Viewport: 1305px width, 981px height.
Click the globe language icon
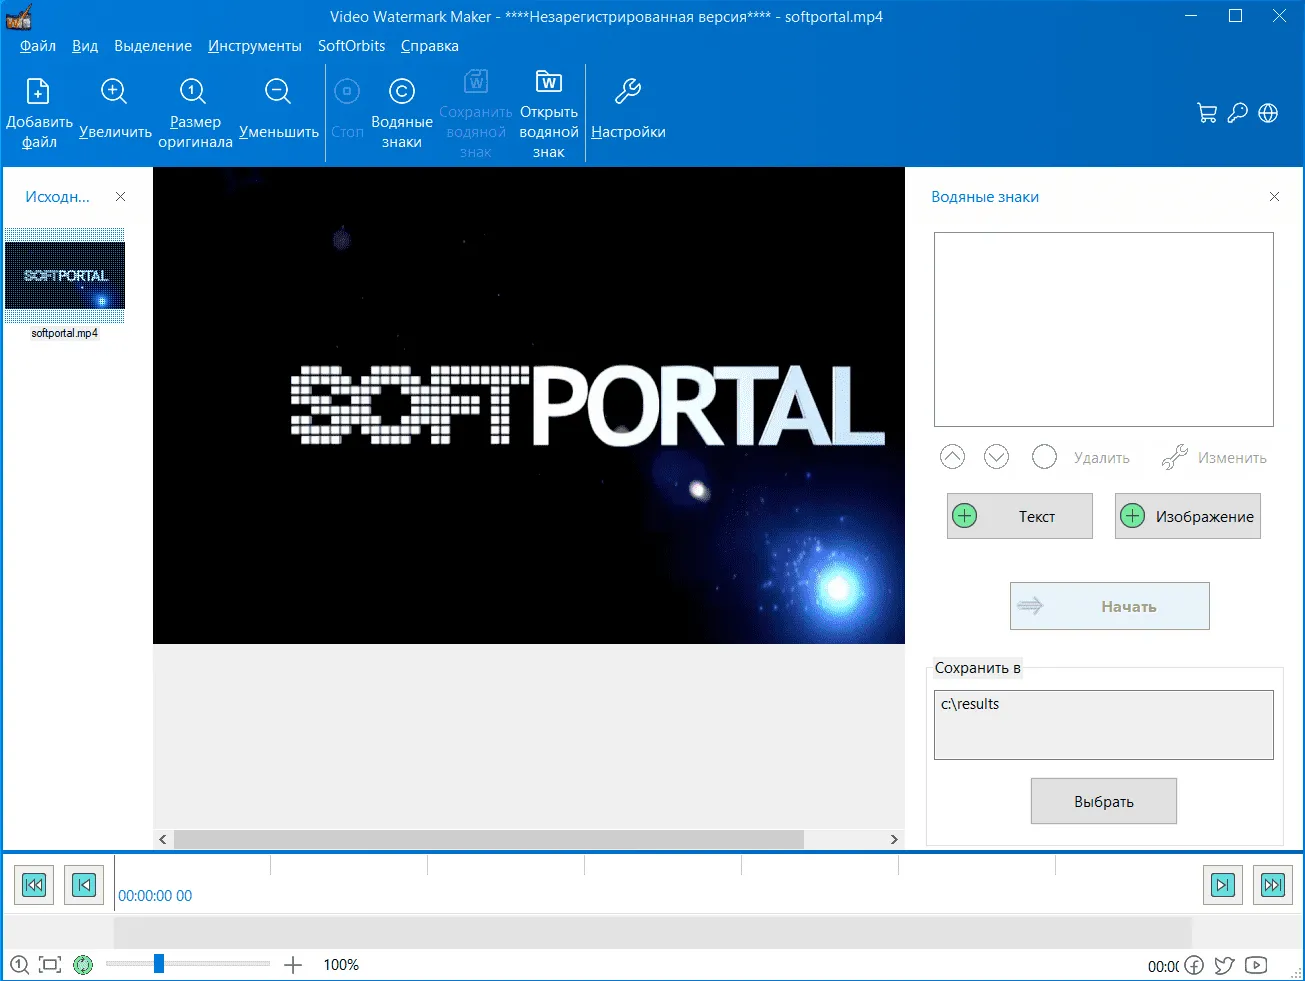(x=1268, y=113)
